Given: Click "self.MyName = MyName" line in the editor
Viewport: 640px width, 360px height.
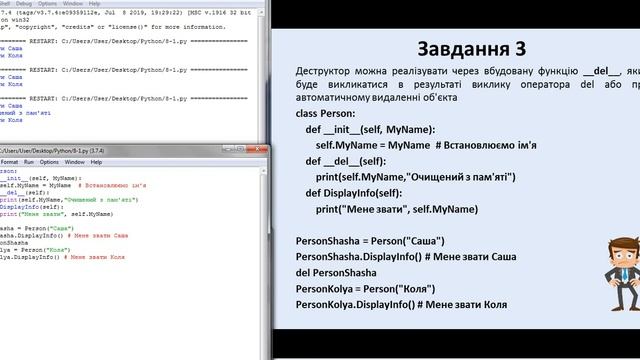Looking at the screenshot, I should click(73, 185).
